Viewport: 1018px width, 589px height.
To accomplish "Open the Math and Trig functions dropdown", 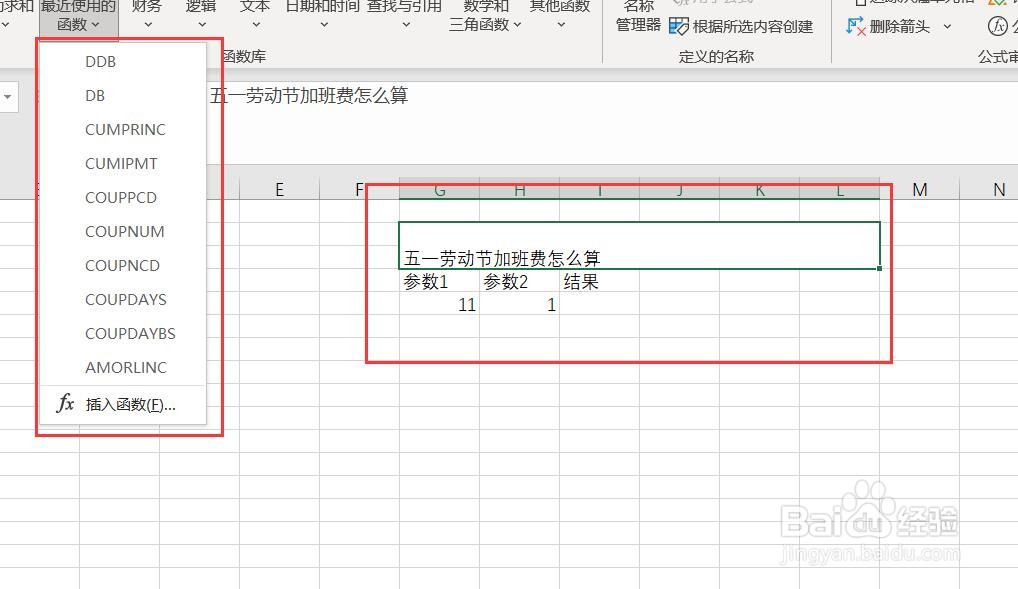I will click(486, 16).
